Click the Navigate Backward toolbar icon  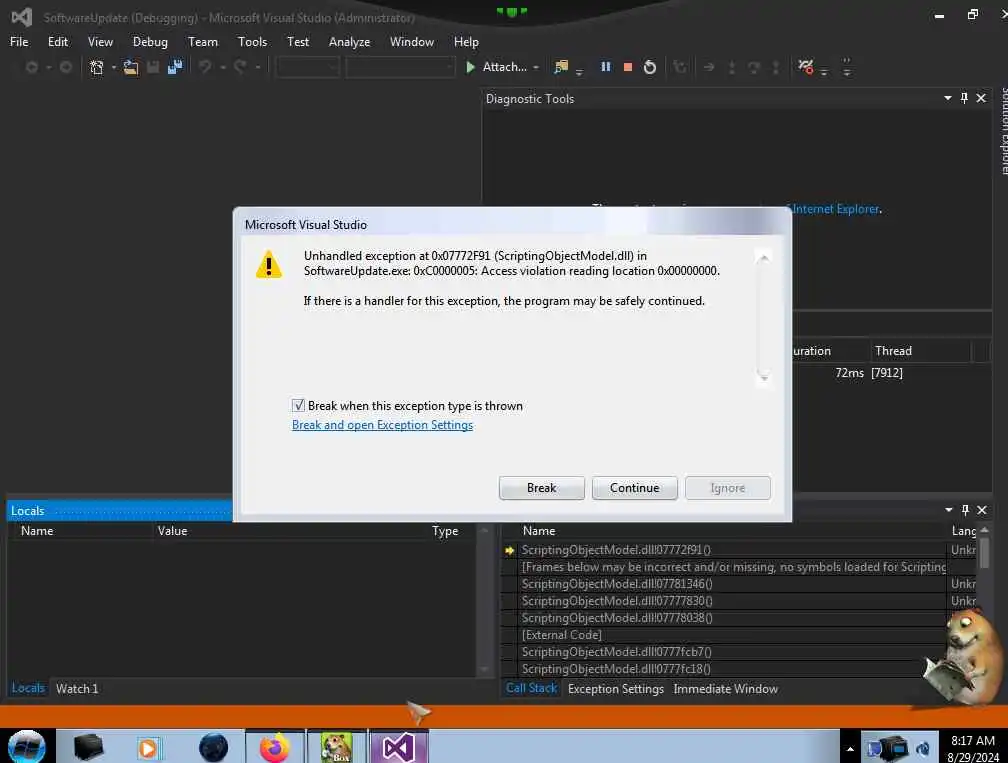(x=31, y=67)
